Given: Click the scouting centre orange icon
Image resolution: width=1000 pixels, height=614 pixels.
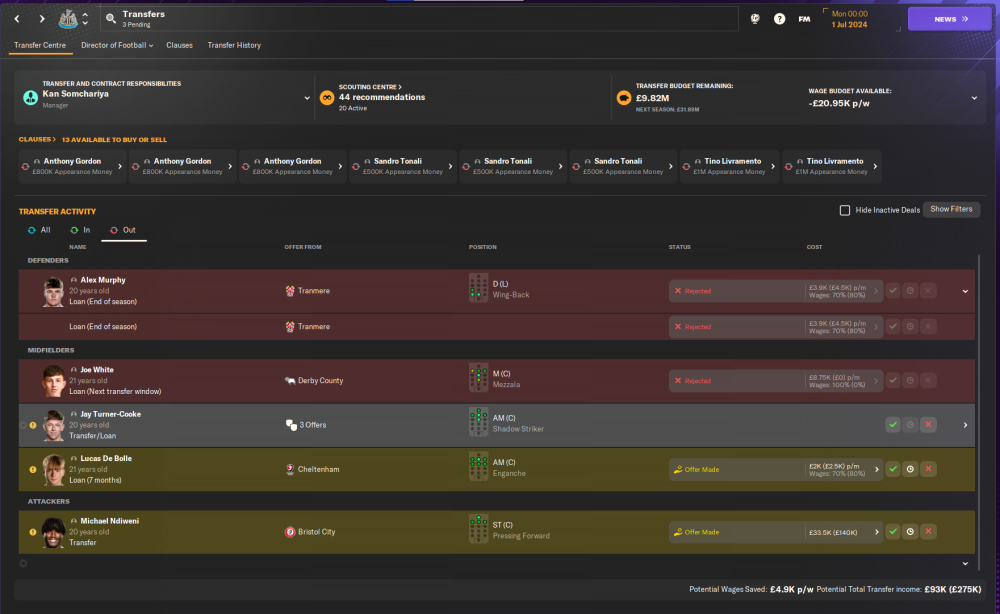Looking at the screenshot, I should 327,98.
